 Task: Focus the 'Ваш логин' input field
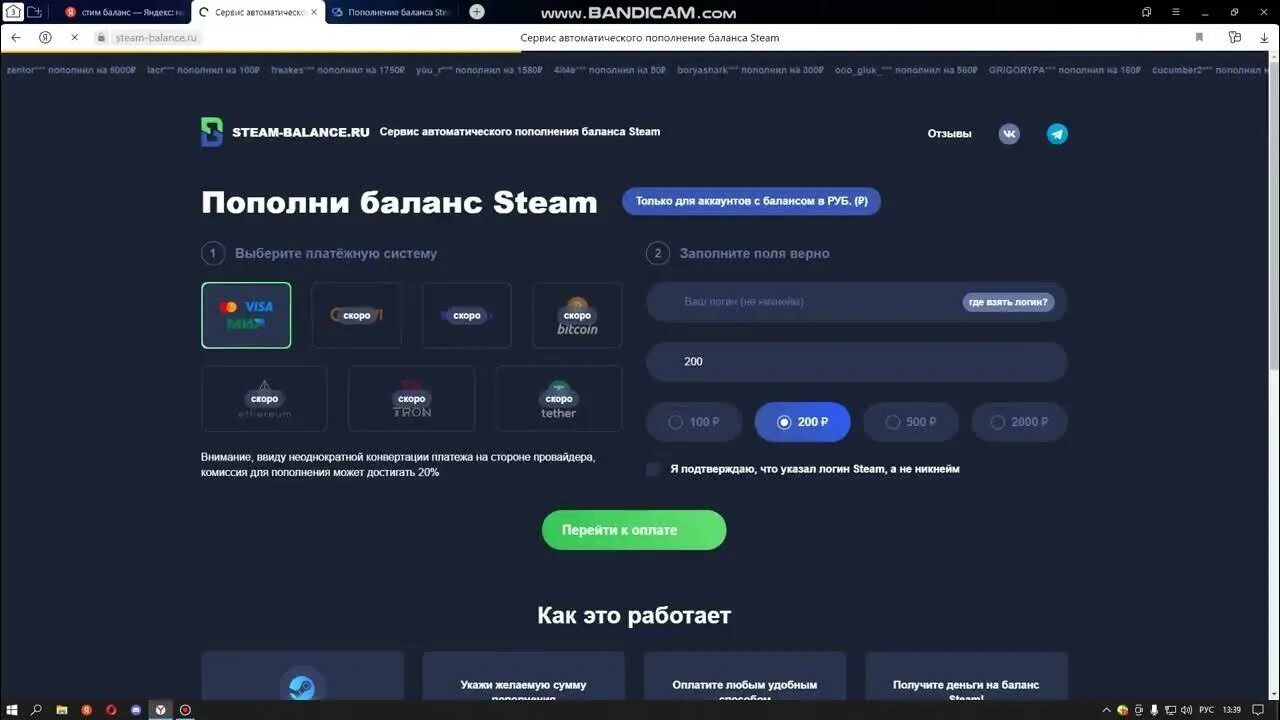coord(856,302)
